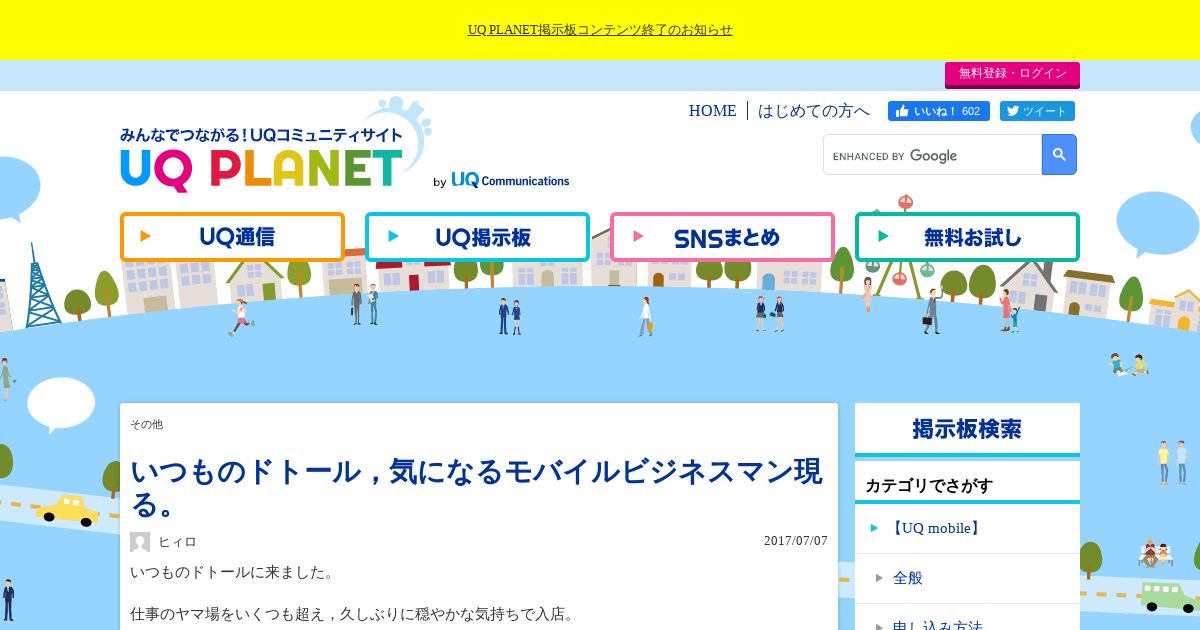Open the SNSまとめ navigation tab
This screenshot has width=1200, height=630.
(722, 237)
